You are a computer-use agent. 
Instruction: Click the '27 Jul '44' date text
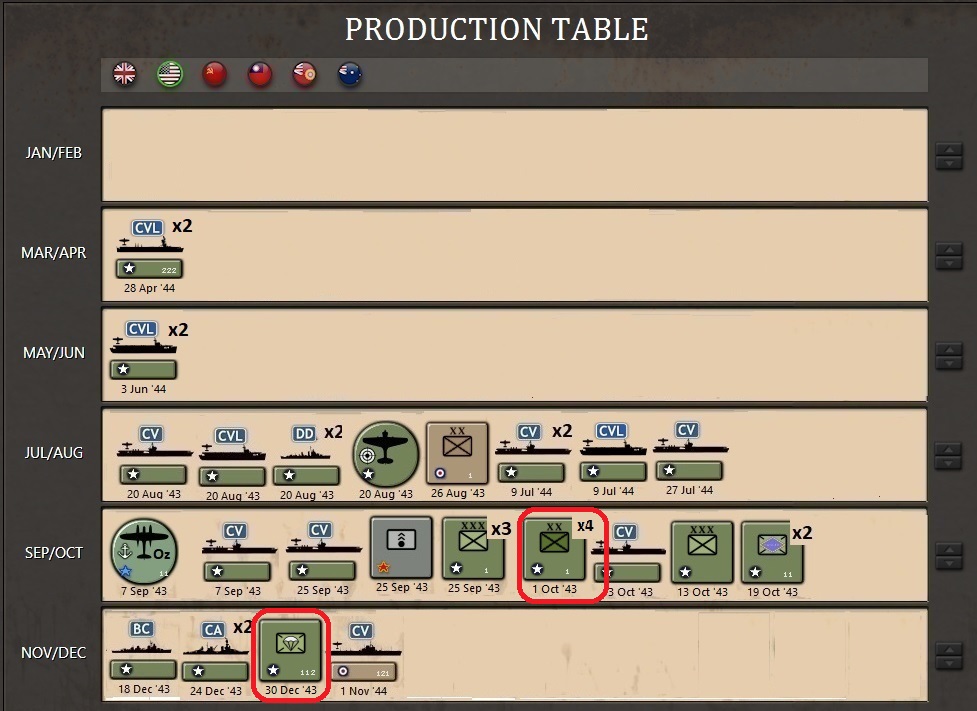[689, 490]
